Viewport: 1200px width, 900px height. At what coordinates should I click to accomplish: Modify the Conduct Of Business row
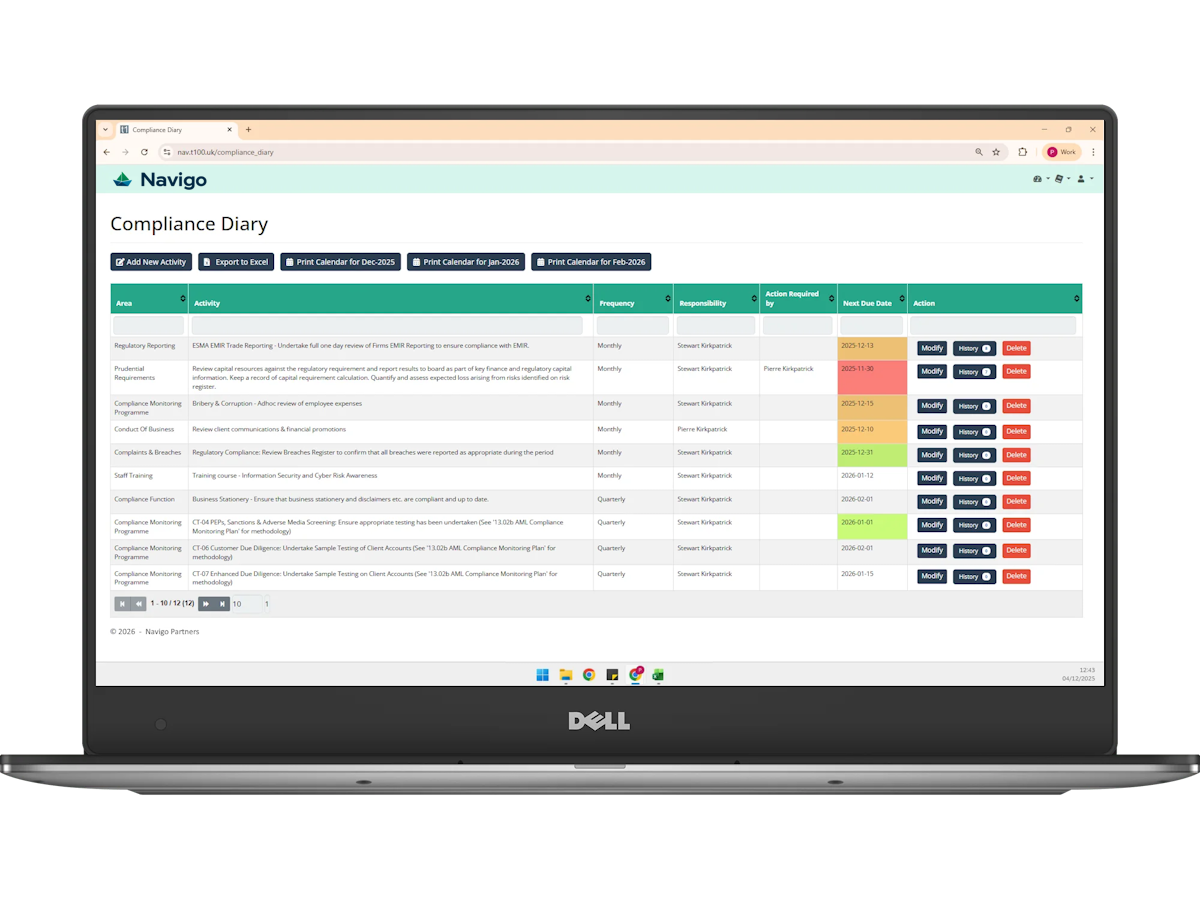(932, 432)
